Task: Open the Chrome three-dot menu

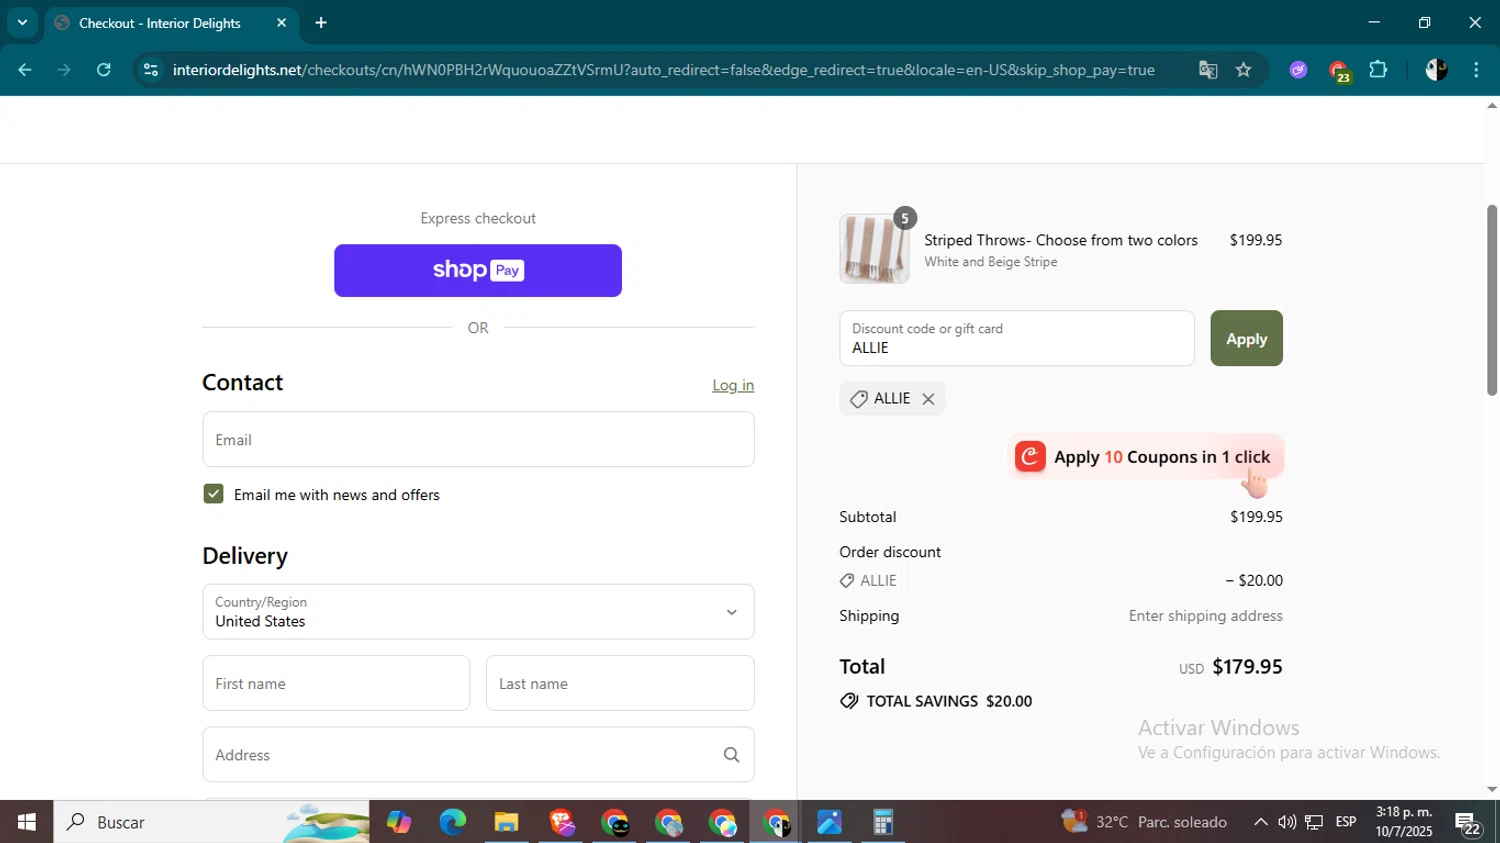Action: coord(1476,70)
